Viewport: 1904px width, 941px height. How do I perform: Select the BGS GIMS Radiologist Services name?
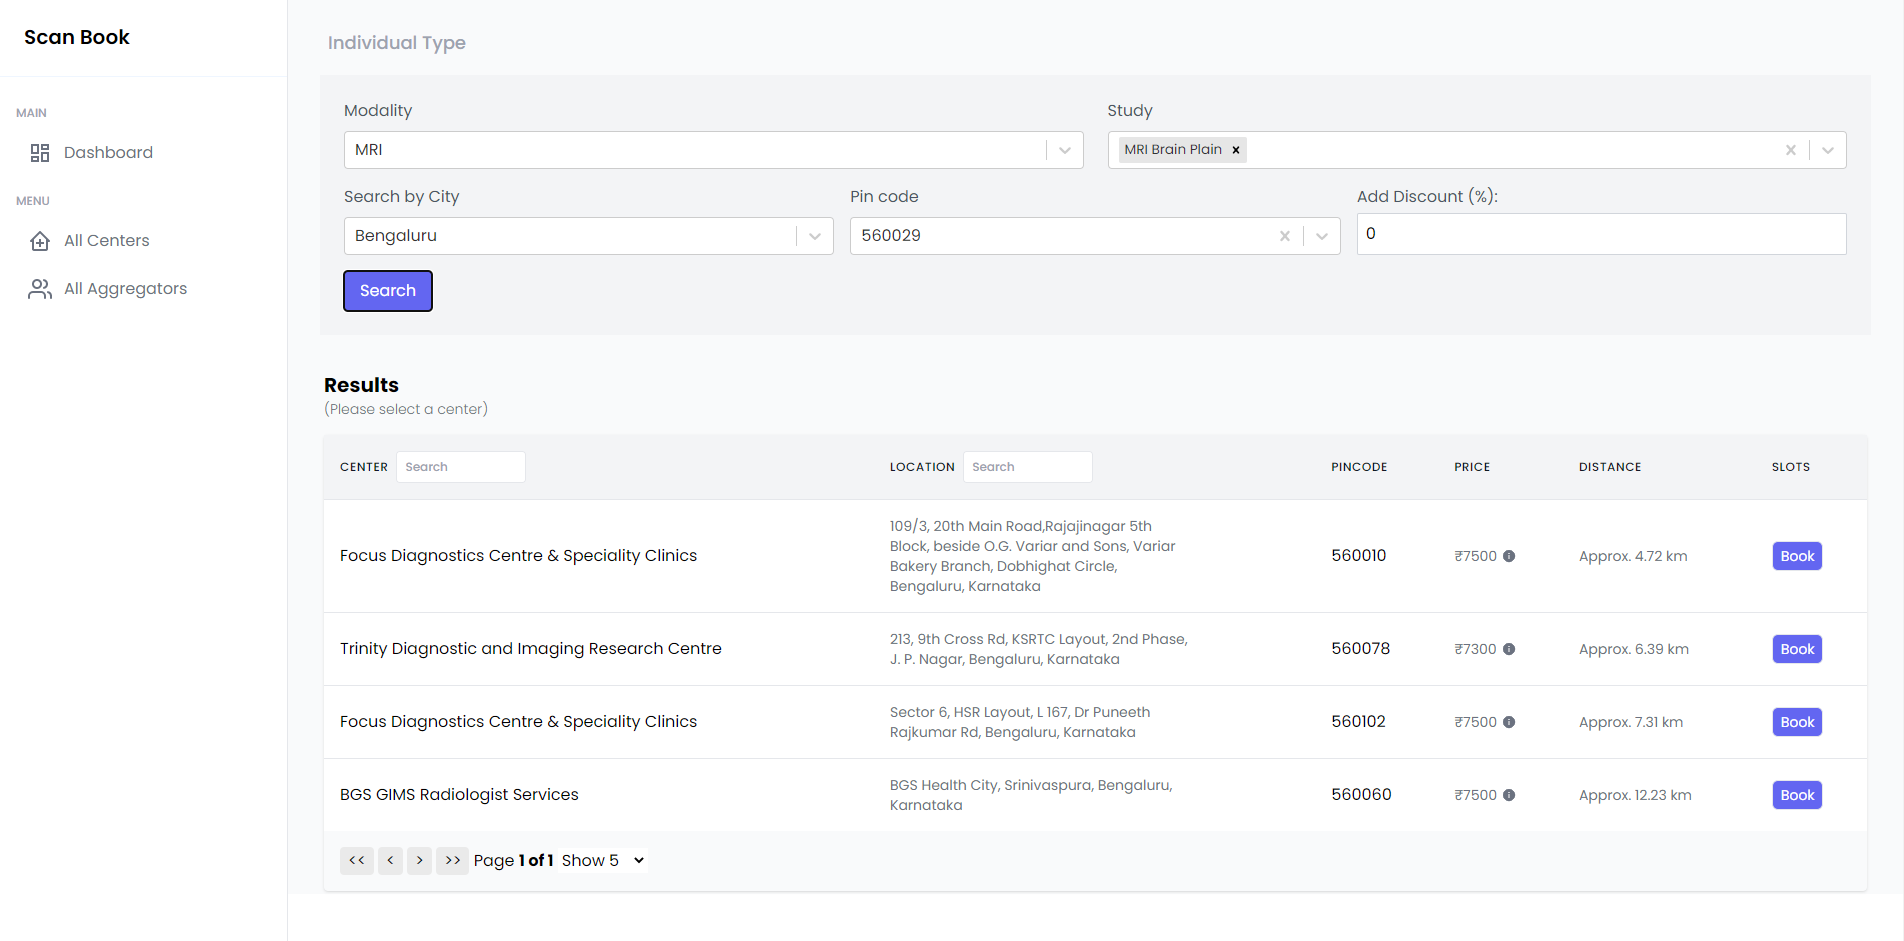pyautogui.click(x=459, y=795)
